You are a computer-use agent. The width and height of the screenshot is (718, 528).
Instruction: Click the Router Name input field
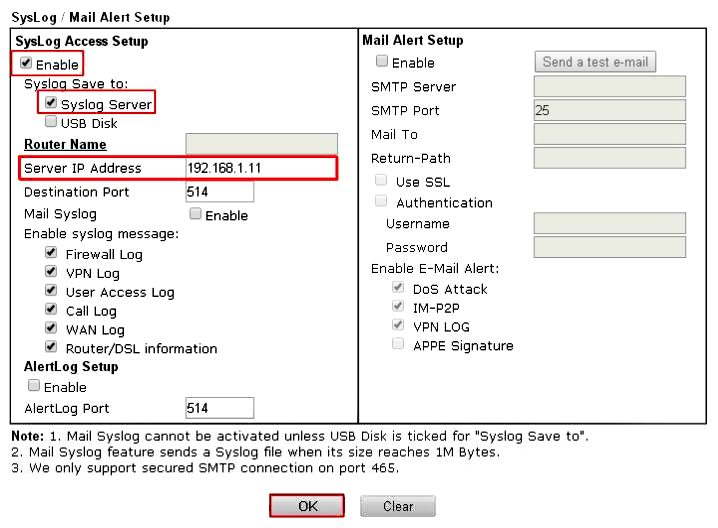click(x=261, y=144)
